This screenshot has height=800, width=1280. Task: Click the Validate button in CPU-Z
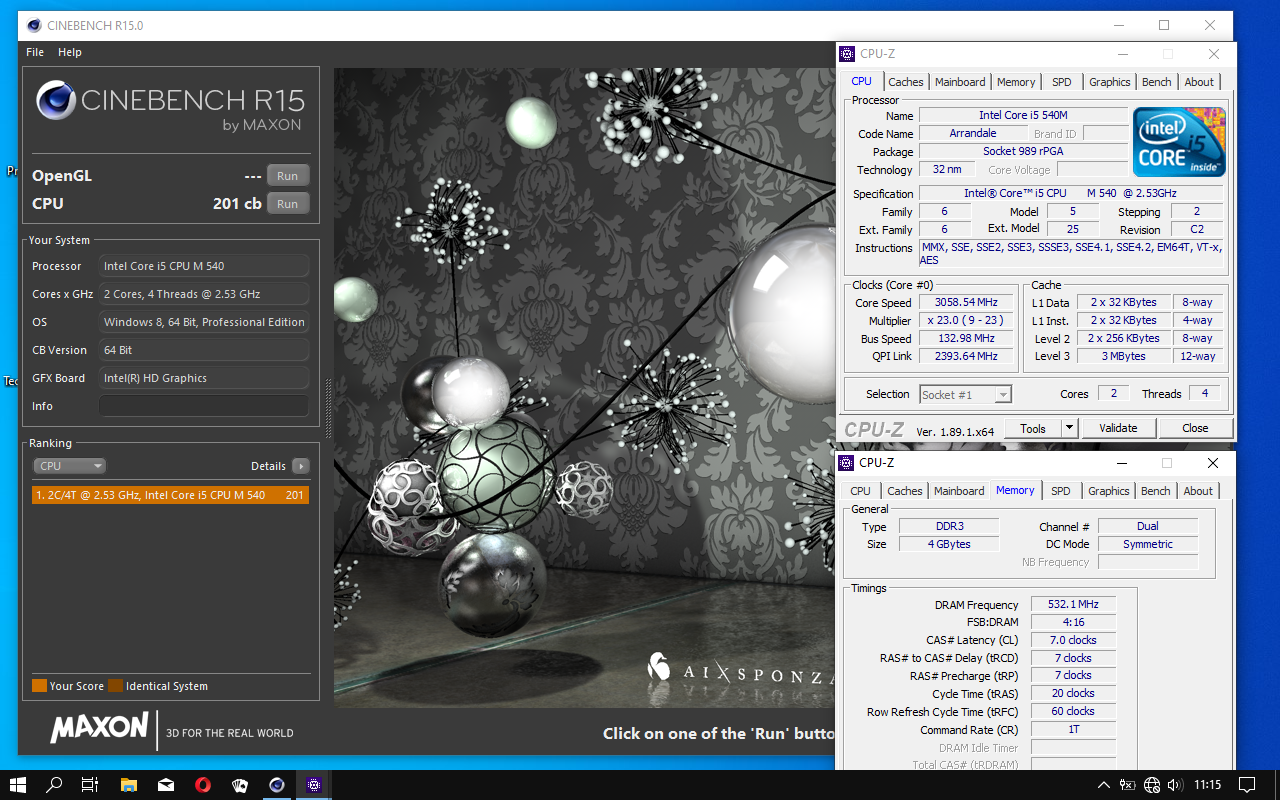[x=1118, y=428]
